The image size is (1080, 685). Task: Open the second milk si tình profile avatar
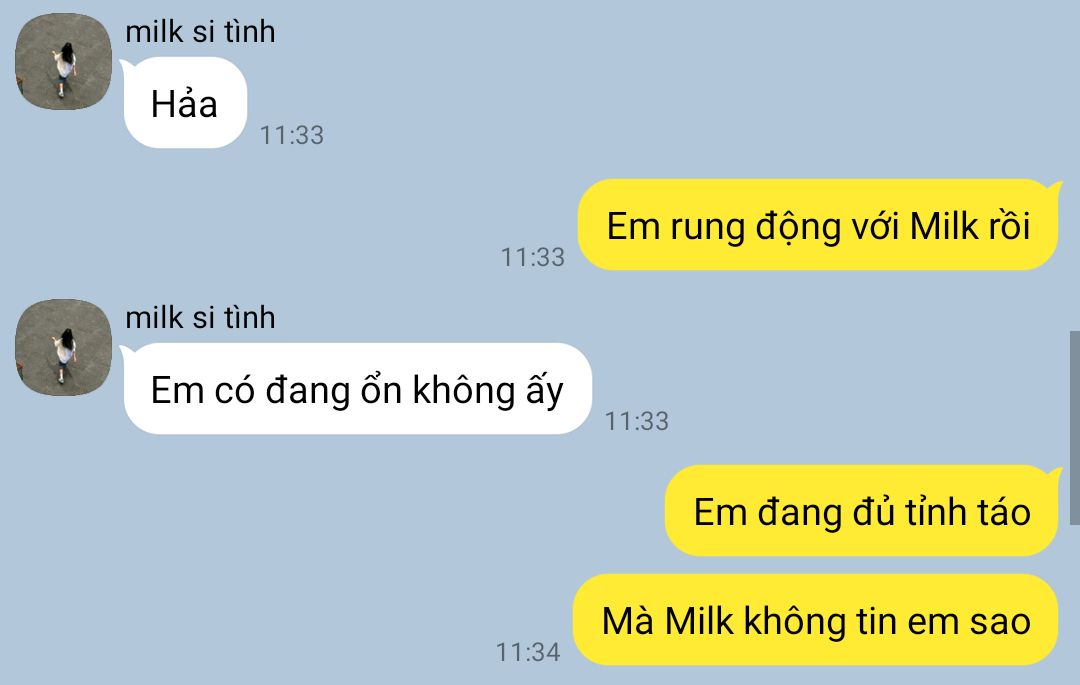pos(63,347)
